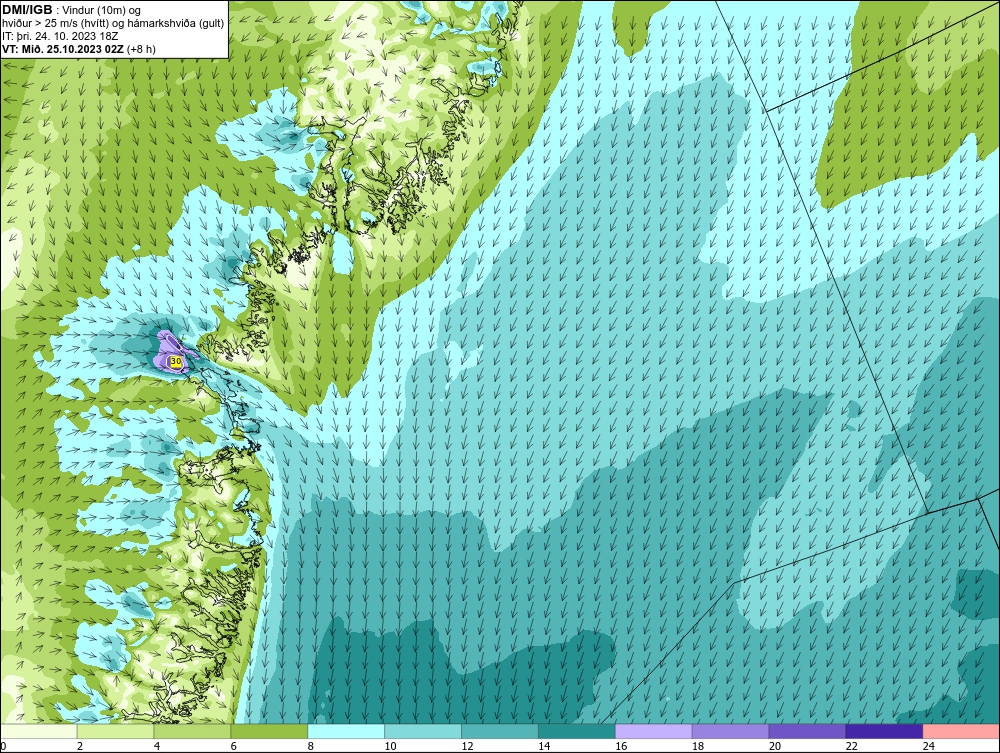1000x753 pixels.
Task: Click the 10–12 m/s light teal swatch
Action: 423,731
